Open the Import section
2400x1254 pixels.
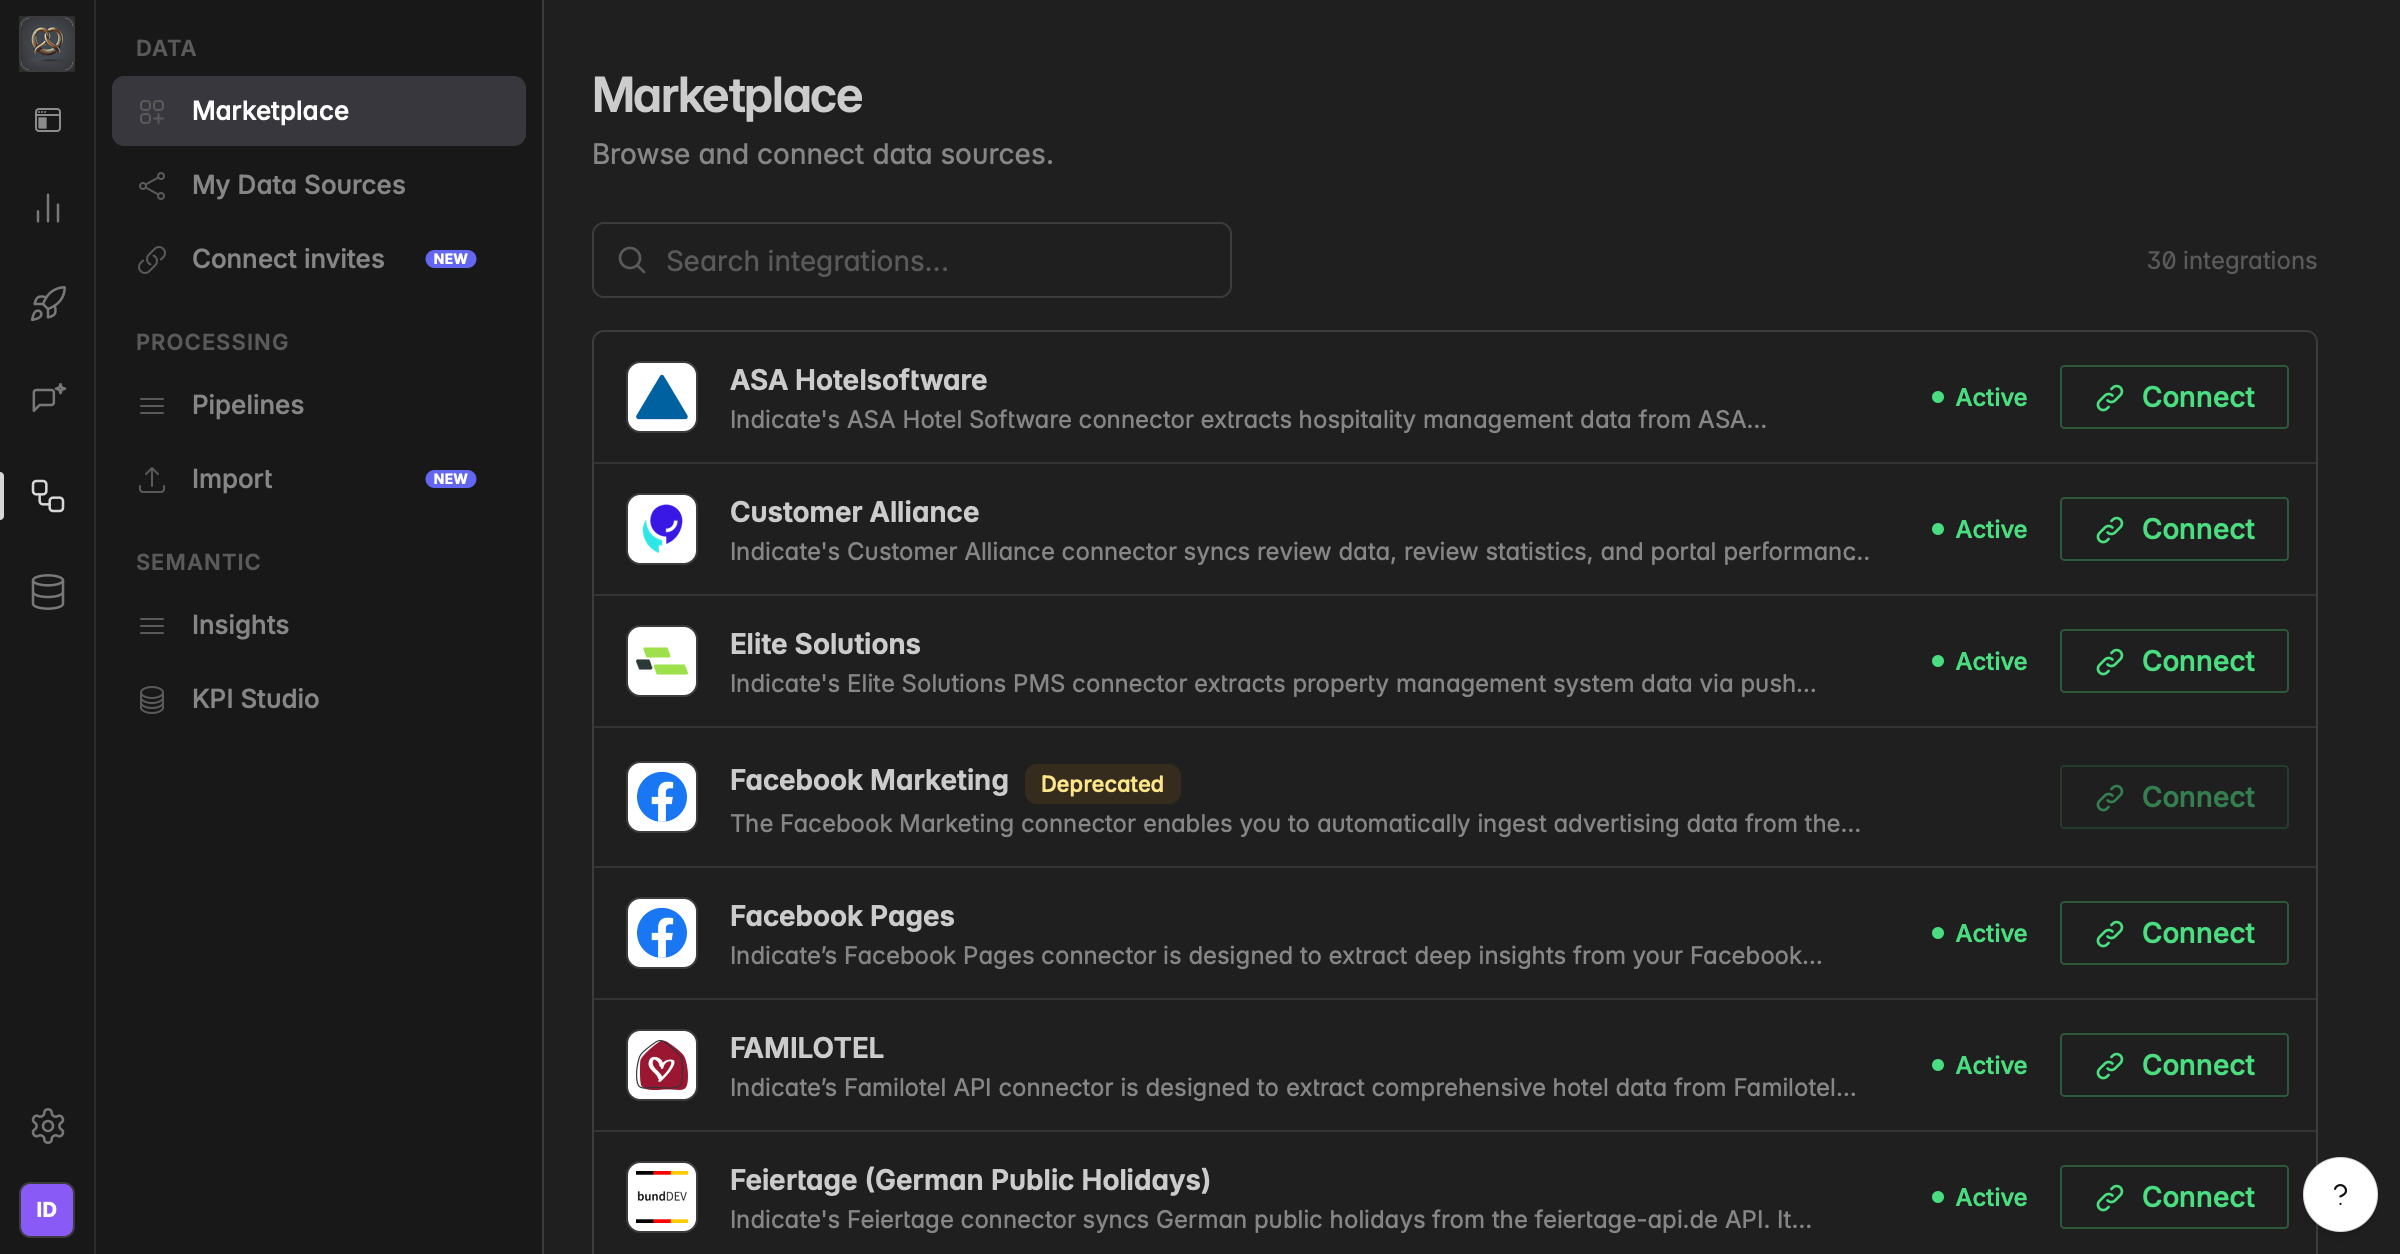point(319,479)
